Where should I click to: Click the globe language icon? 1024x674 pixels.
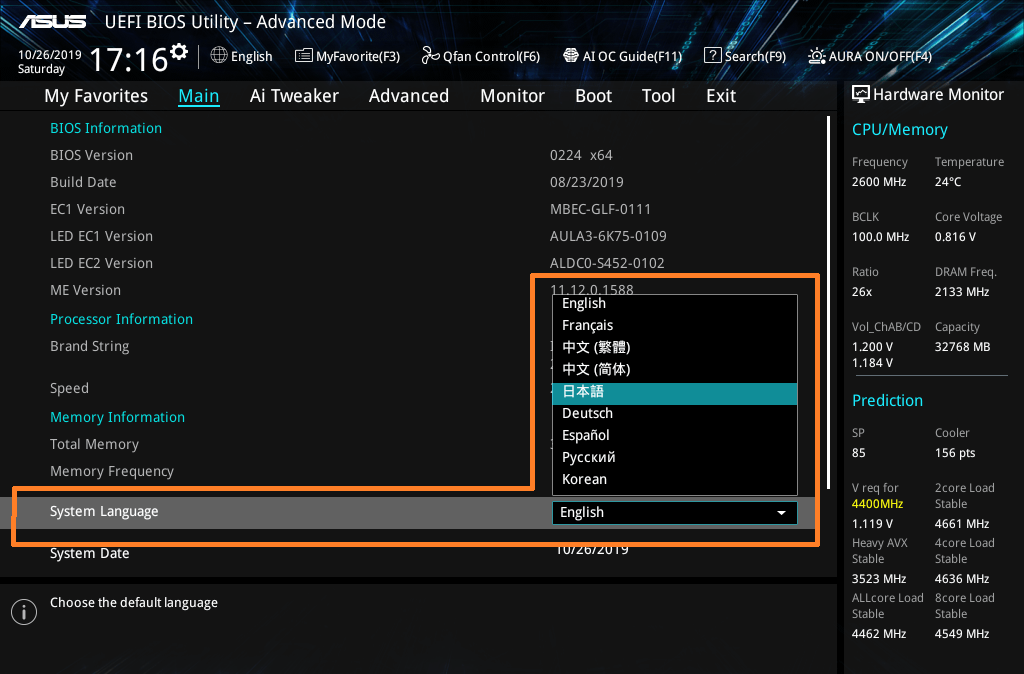(x=219, y=56)
